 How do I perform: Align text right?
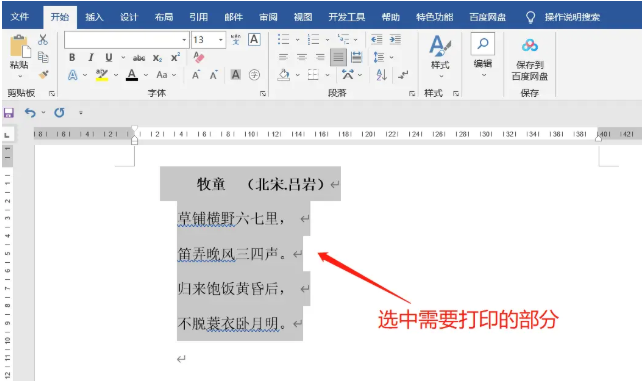click(320, 57)
